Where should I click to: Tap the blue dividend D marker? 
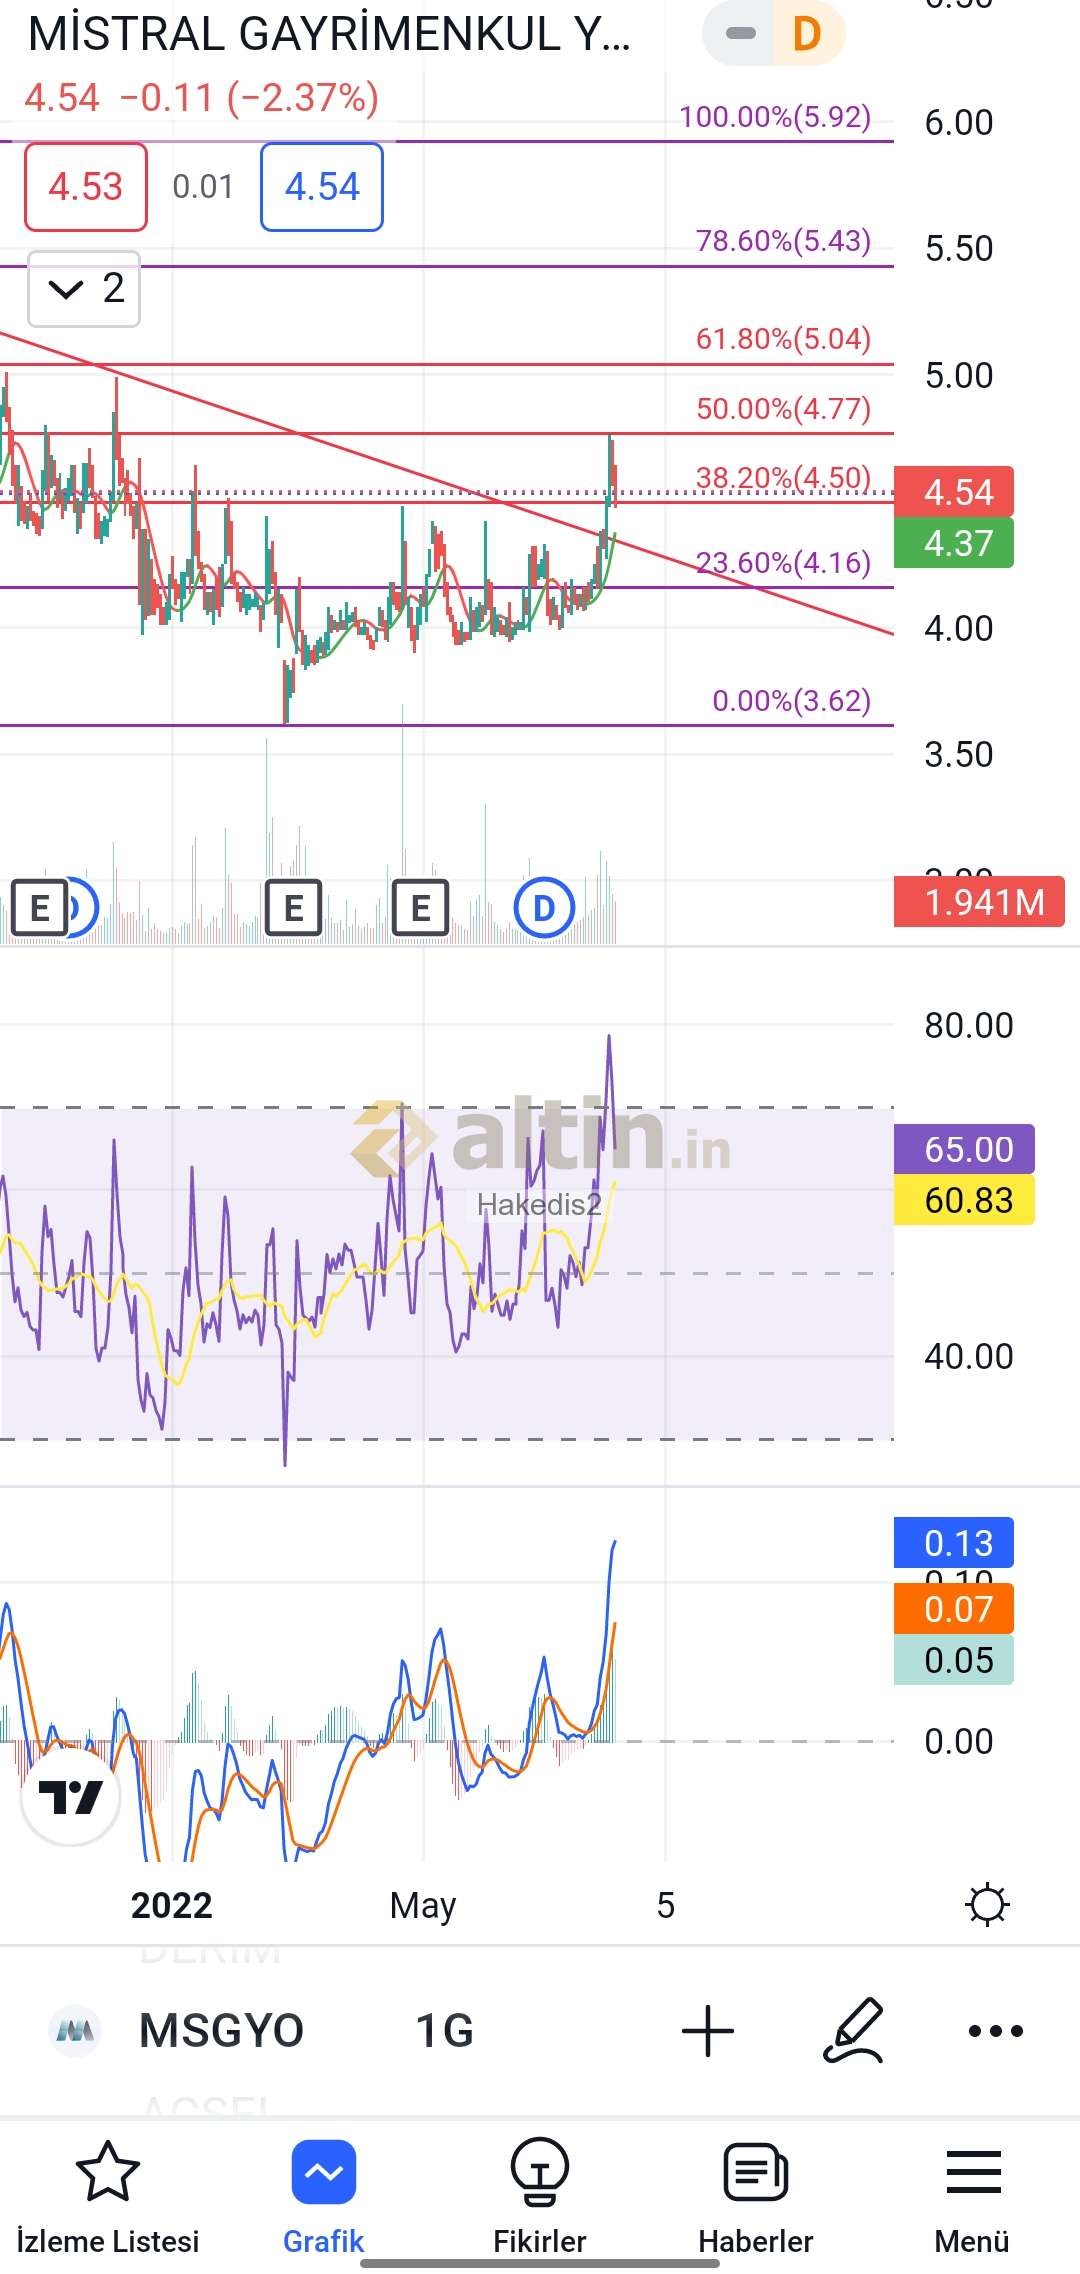click(x=544, y=908)
